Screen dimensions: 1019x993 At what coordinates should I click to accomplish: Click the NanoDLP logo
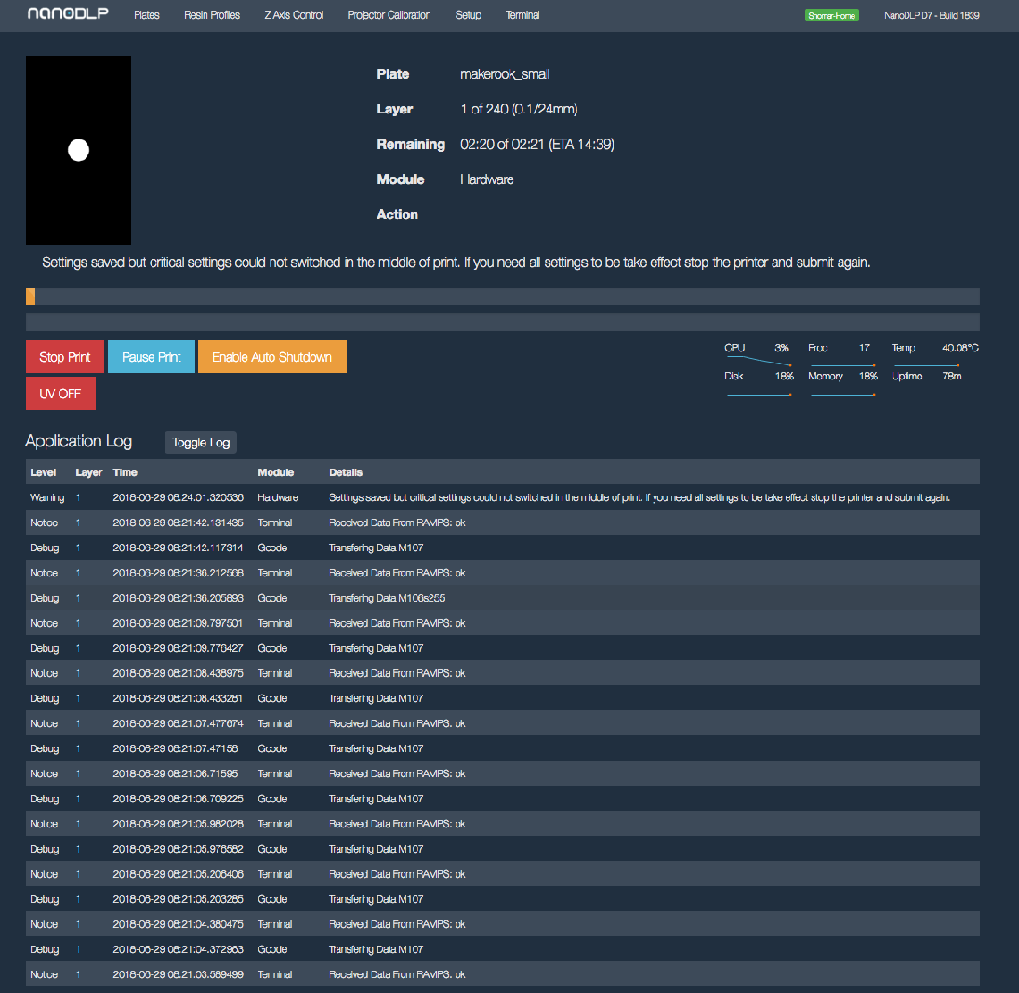tap(61, 15)
